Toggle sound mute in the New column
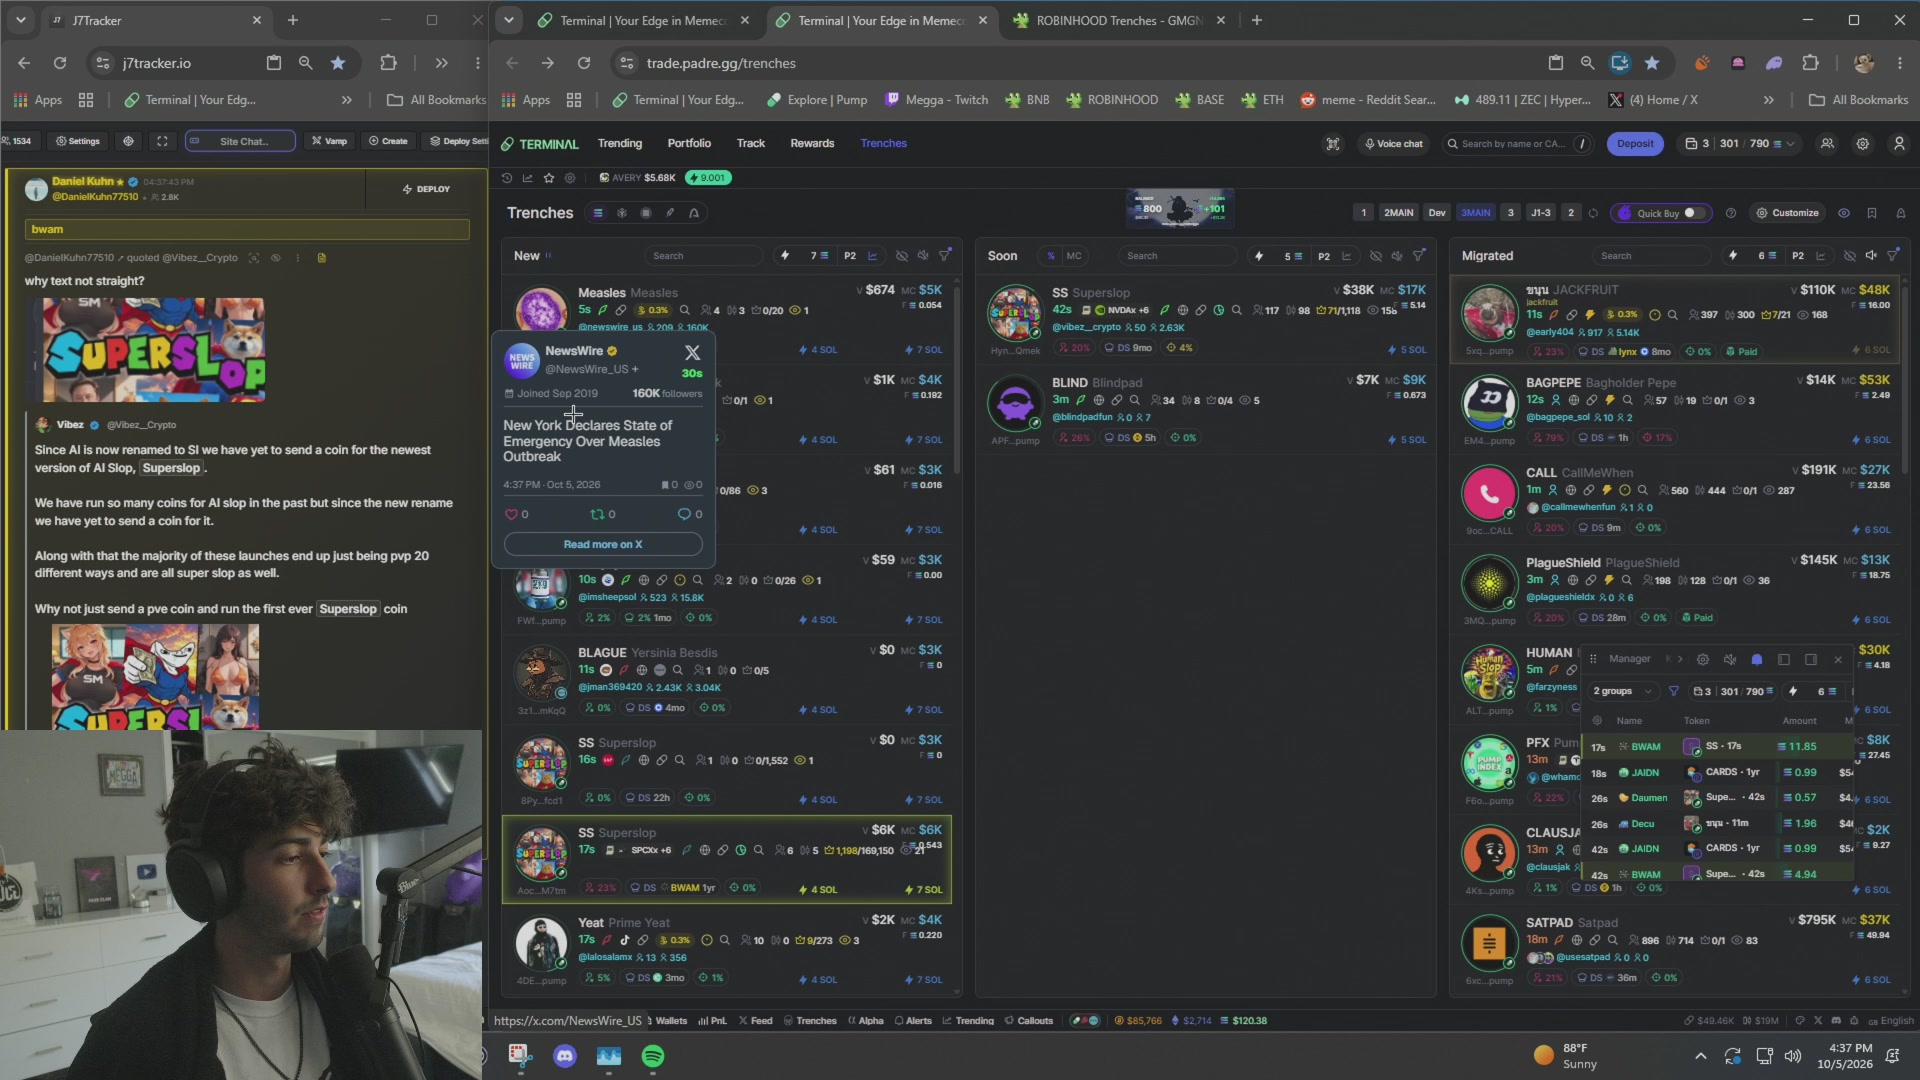The width and height of the screenshot is (1920, 1080). point(923,256)
